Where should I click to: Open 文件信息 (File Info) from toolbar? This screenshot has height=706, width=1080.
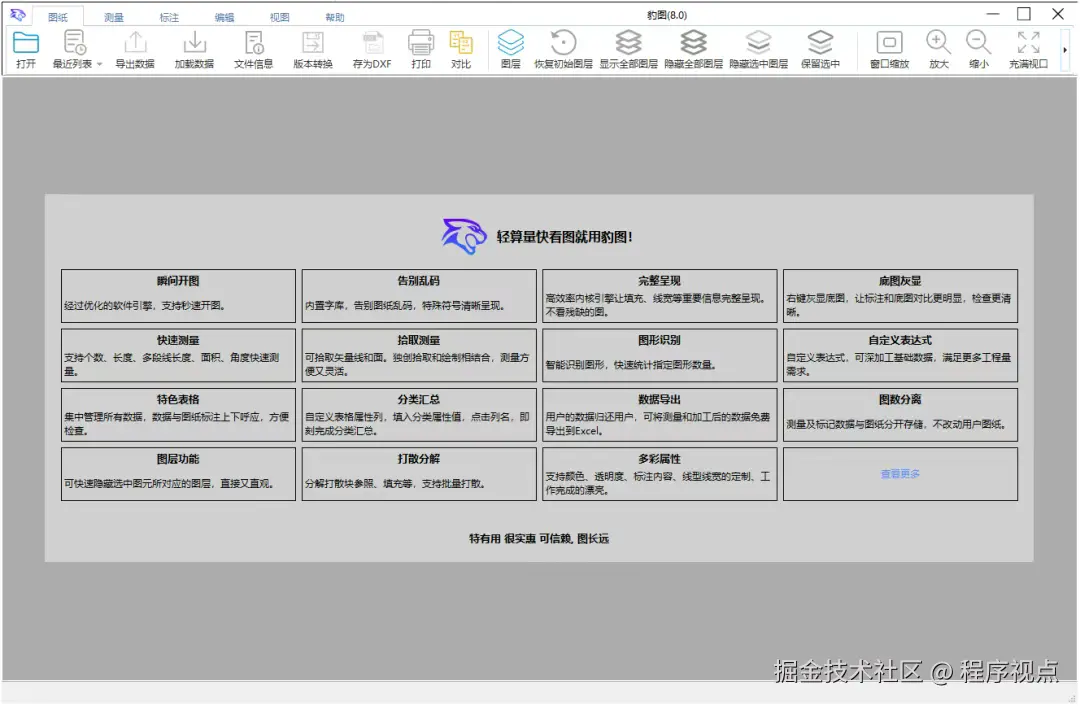click(253, 47)
